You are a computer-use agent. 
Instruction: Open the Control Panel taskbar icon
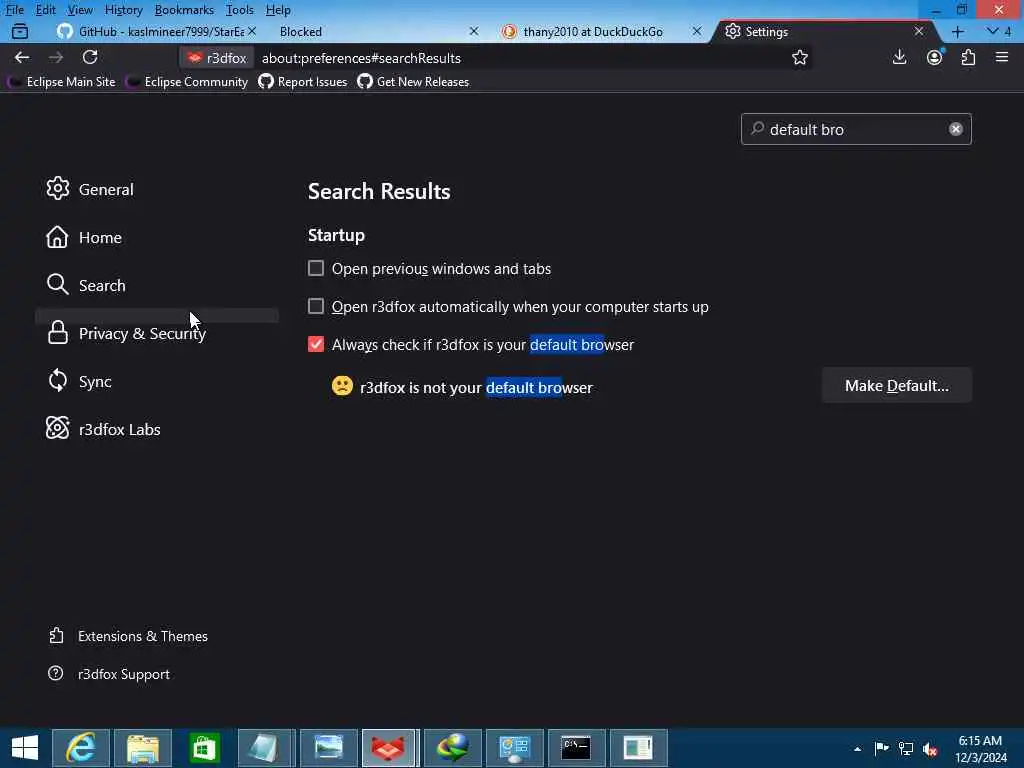[x=515, y=748]
